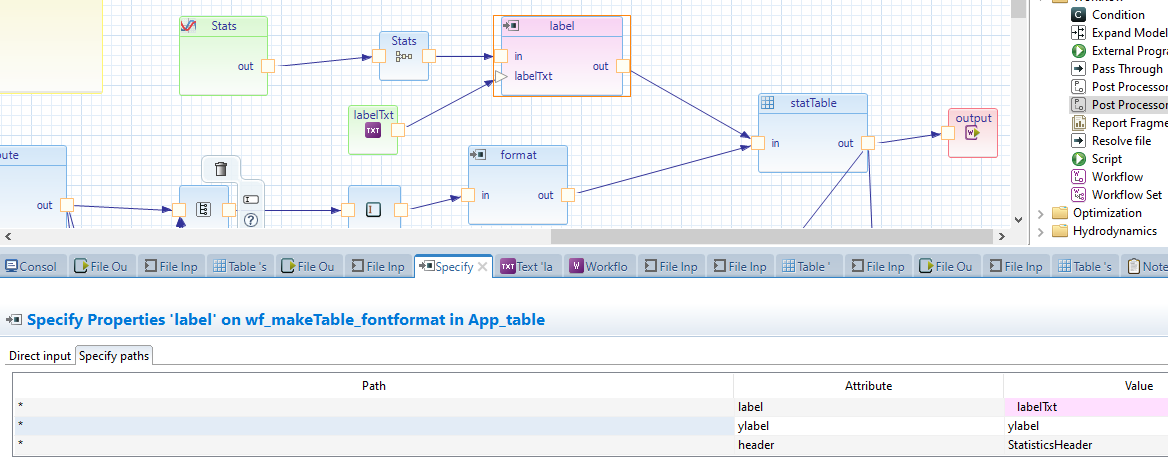
Task: Select the output report node icon
Action: (972, 133)
